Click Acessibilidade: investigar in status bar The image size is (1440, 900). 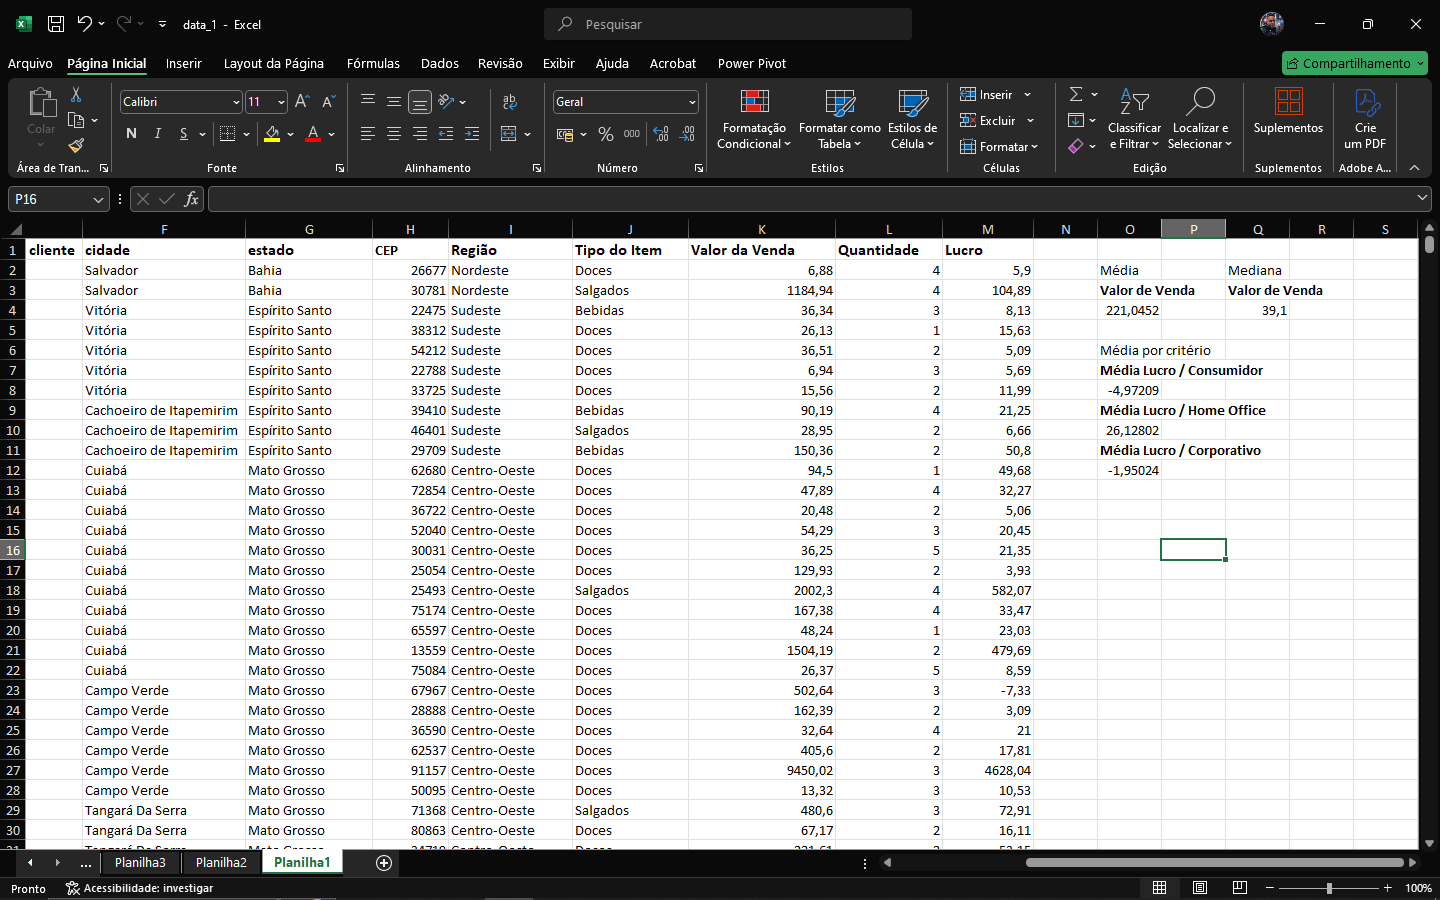coord(139,888)
